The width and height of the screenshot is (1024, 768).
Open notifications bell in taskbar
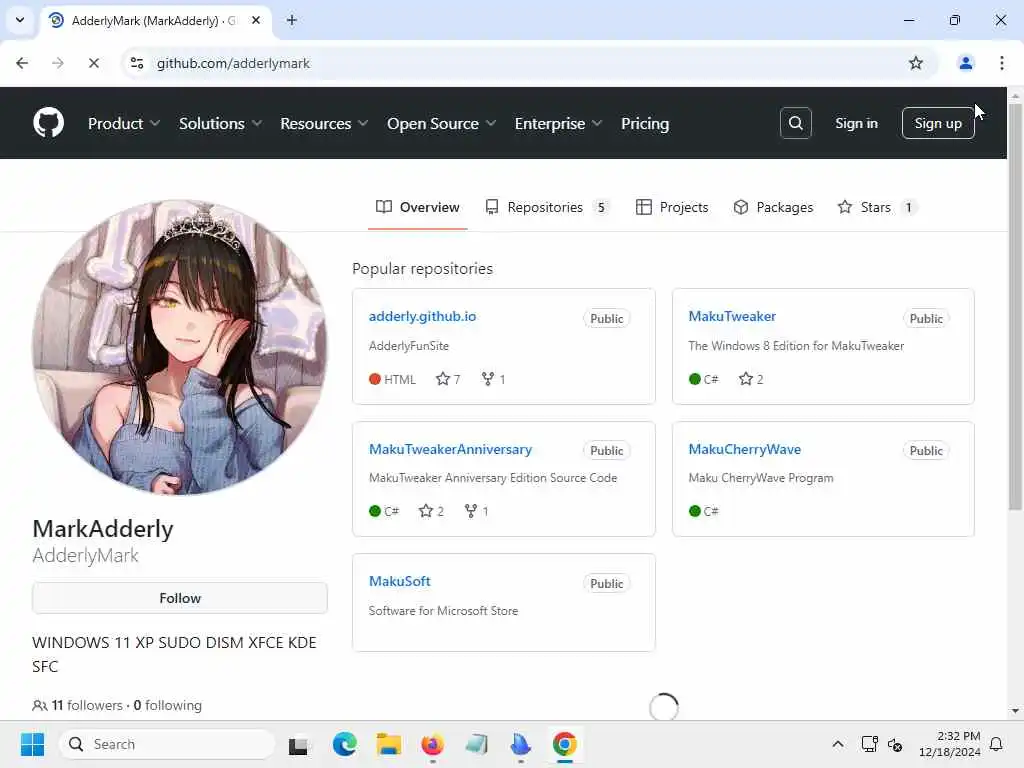(996, 744)
